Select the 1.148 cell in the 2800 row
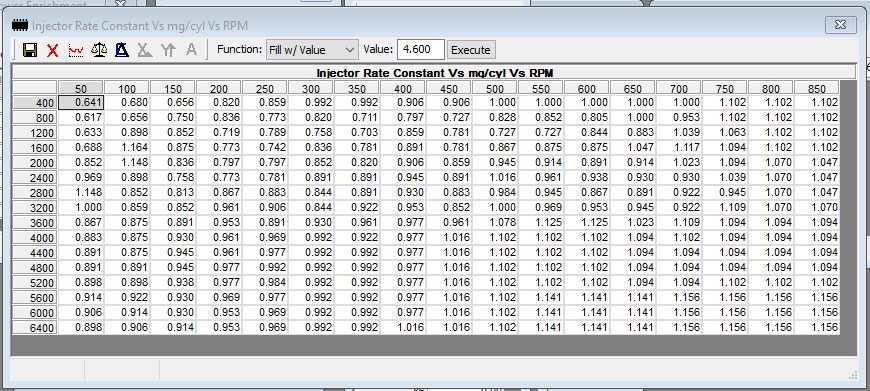The width and height of the screenshot is (870, 391). pyautogui.click(x=81, y=192)
